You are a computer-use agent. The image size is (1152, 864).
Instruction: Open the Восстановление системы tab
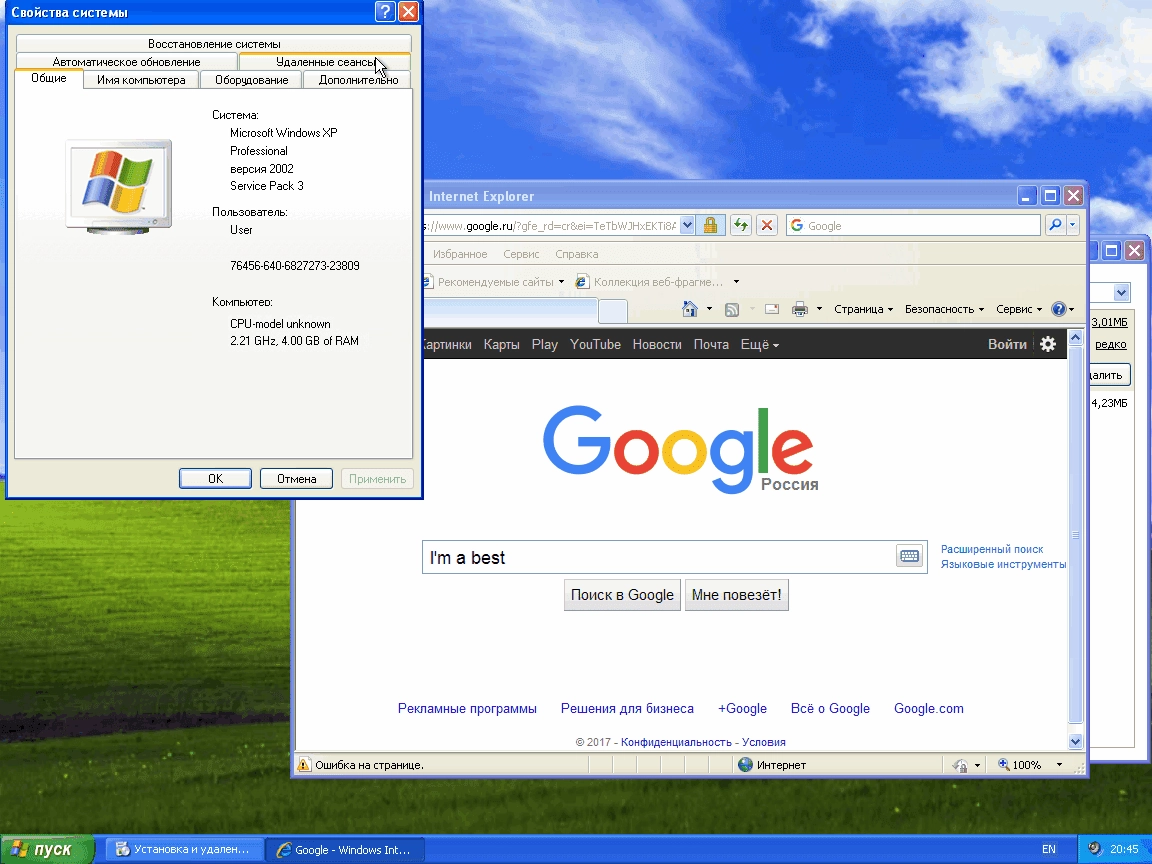(214, 44)
